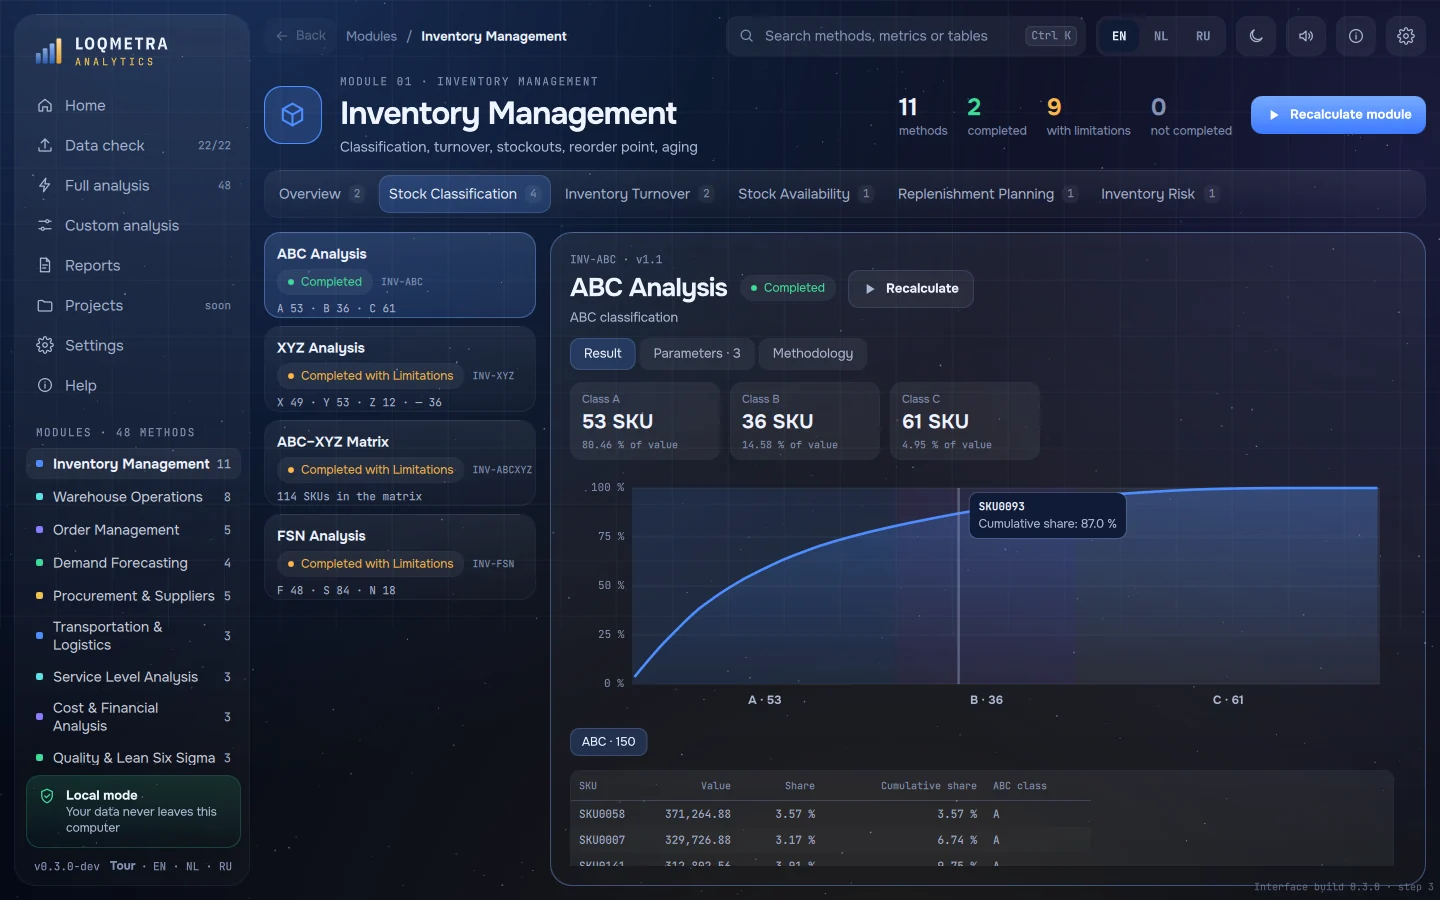This screenshot has width=1440, height=900.
Task: Switch interface language to EN in header
Action: coord(1119,36)
